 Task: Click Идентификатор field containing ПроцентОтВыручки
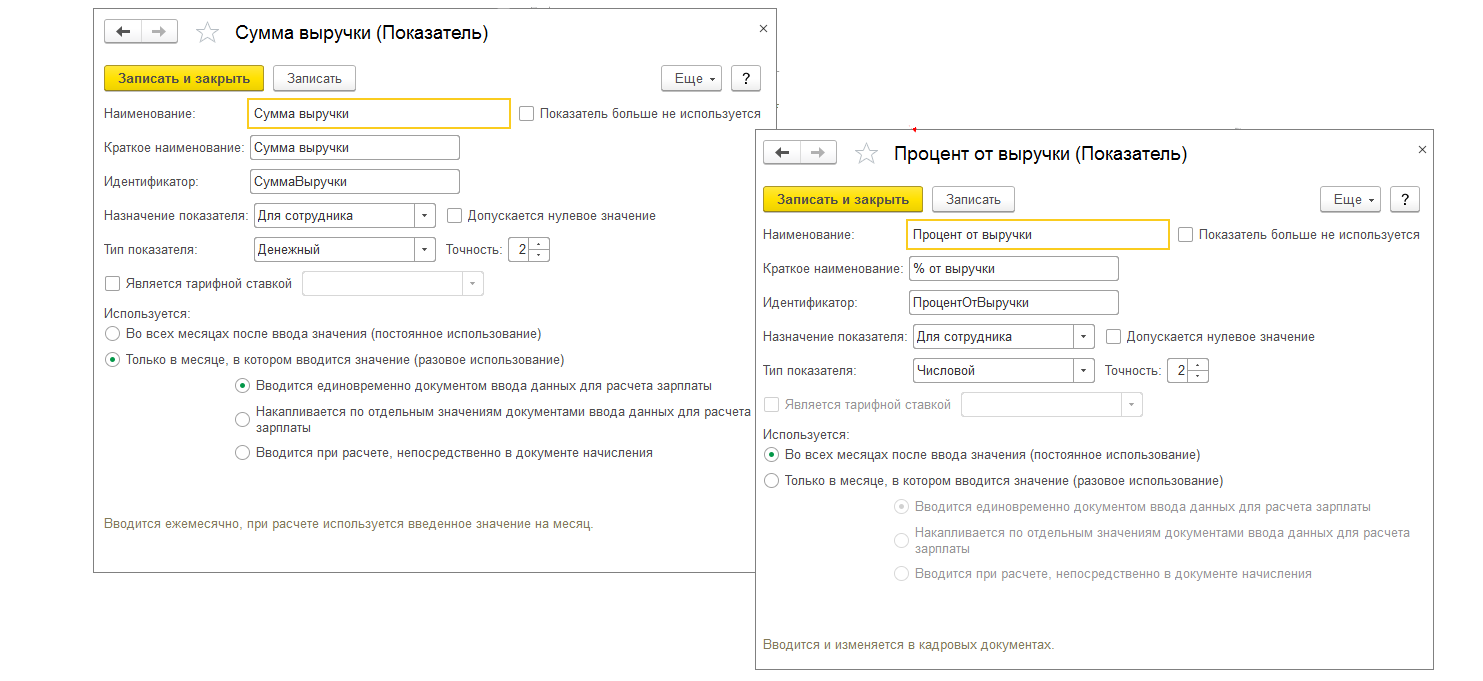pos(1013,303)
